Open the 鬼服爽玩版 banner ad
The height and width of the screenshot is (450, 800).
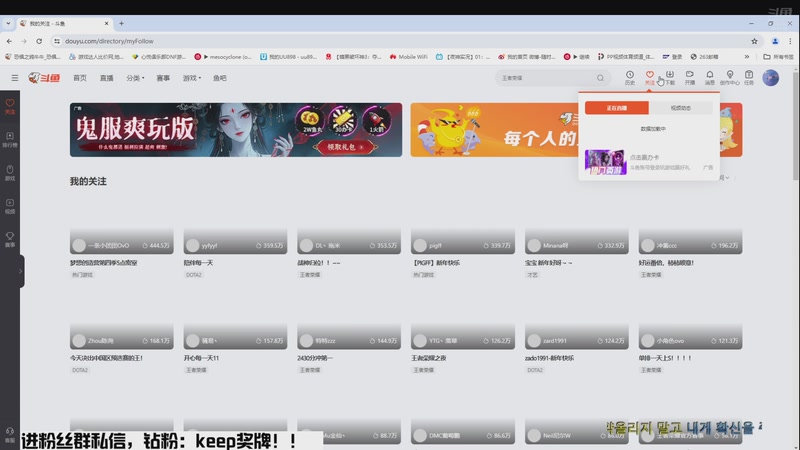coord(236,130)
